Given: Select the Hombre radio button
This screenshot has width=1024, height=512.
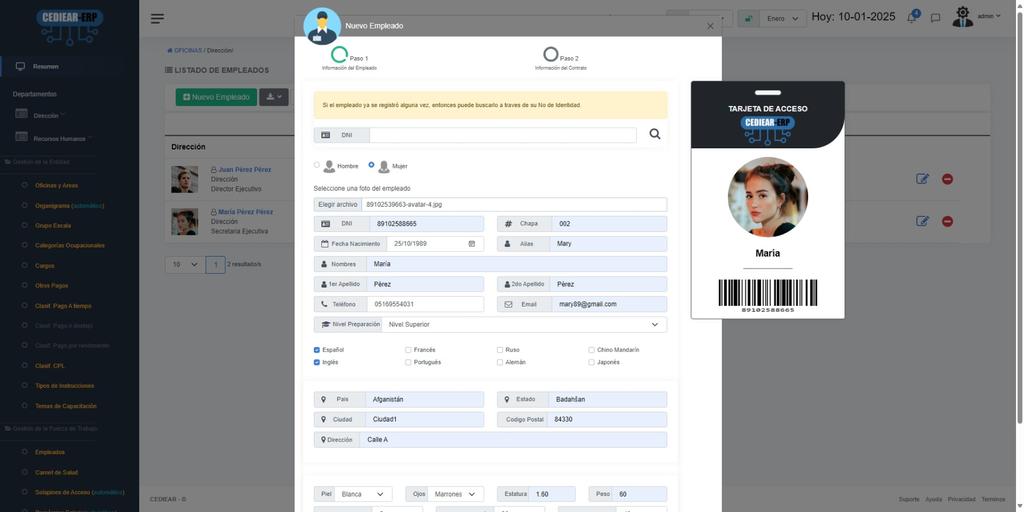Looking at the screenshot, I should pos(317,165).
